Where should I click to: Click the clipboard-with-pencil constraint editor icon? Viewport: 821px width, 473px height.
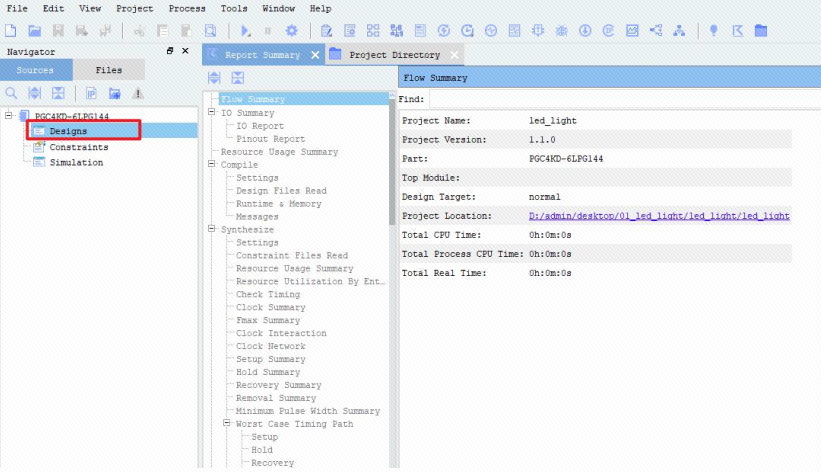click(x=326, y=31)
